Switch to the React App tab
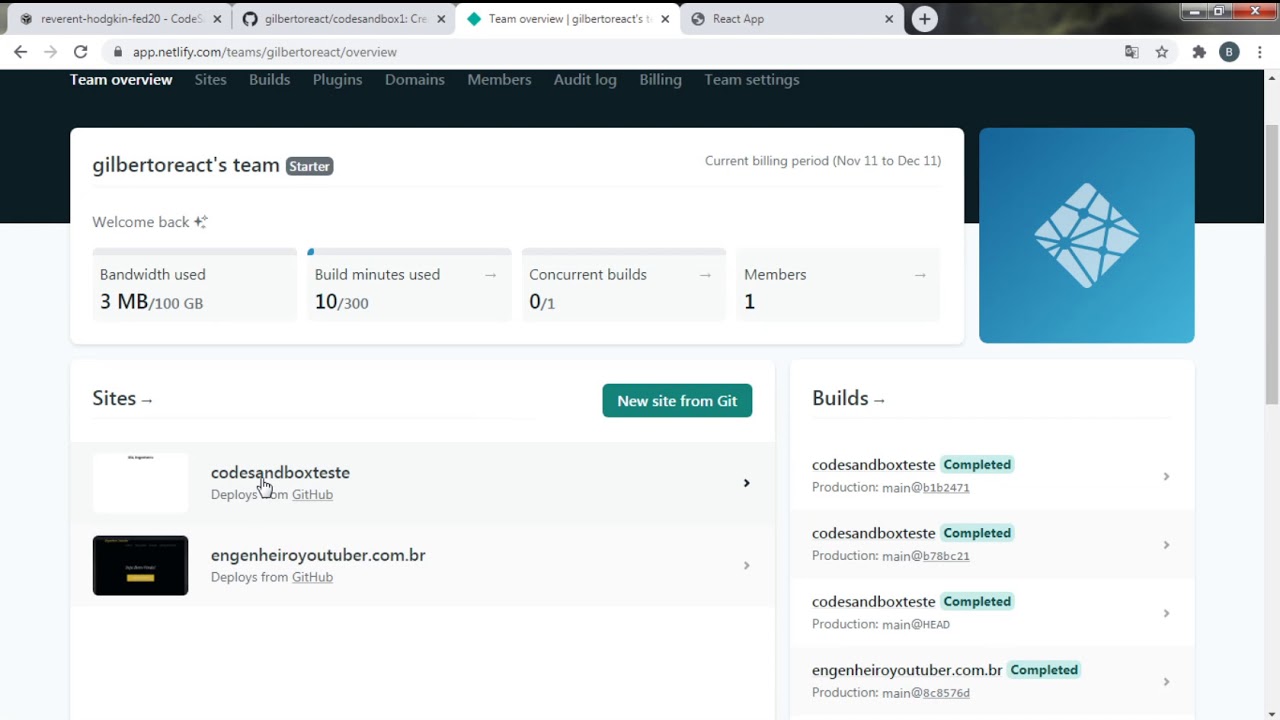This screenshot has width=1280, height=720. (792, 19)
